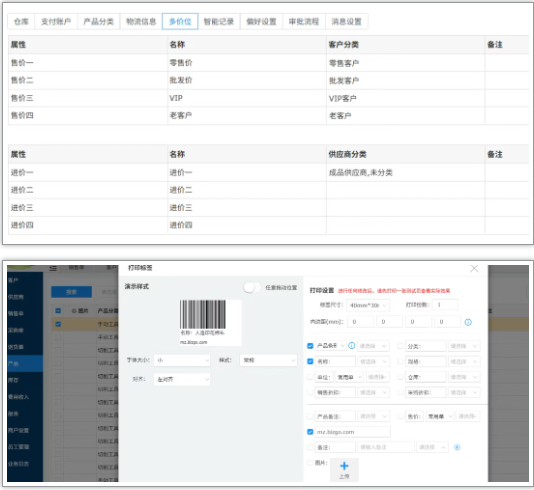This screenshot has height=490, width=534.
Task: Click the info icon next to 产品条码 dropdown
Action: [x=352, y=346]
